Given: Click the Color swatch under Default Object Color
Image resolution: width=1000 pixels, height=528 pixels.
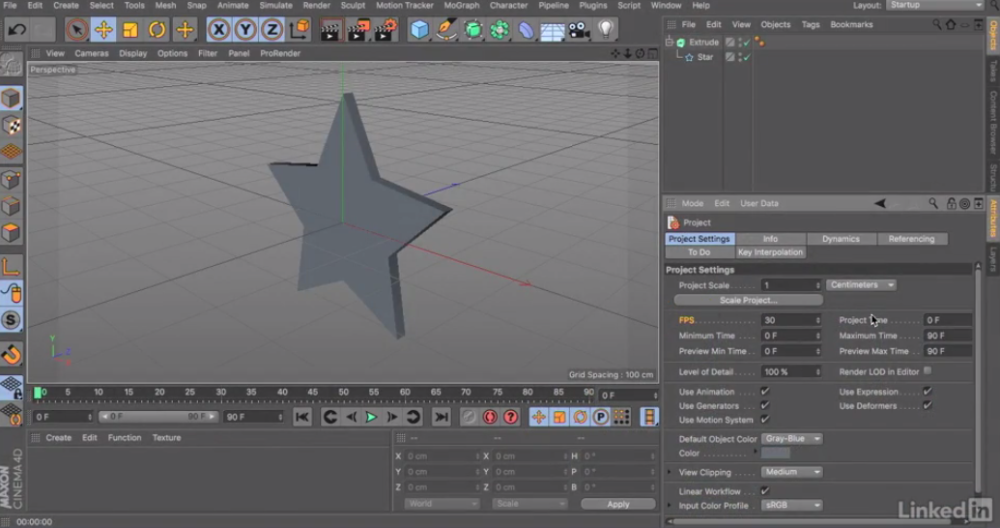Looking at the screenshot, I should pyautogui.click(x=776, y=453).
